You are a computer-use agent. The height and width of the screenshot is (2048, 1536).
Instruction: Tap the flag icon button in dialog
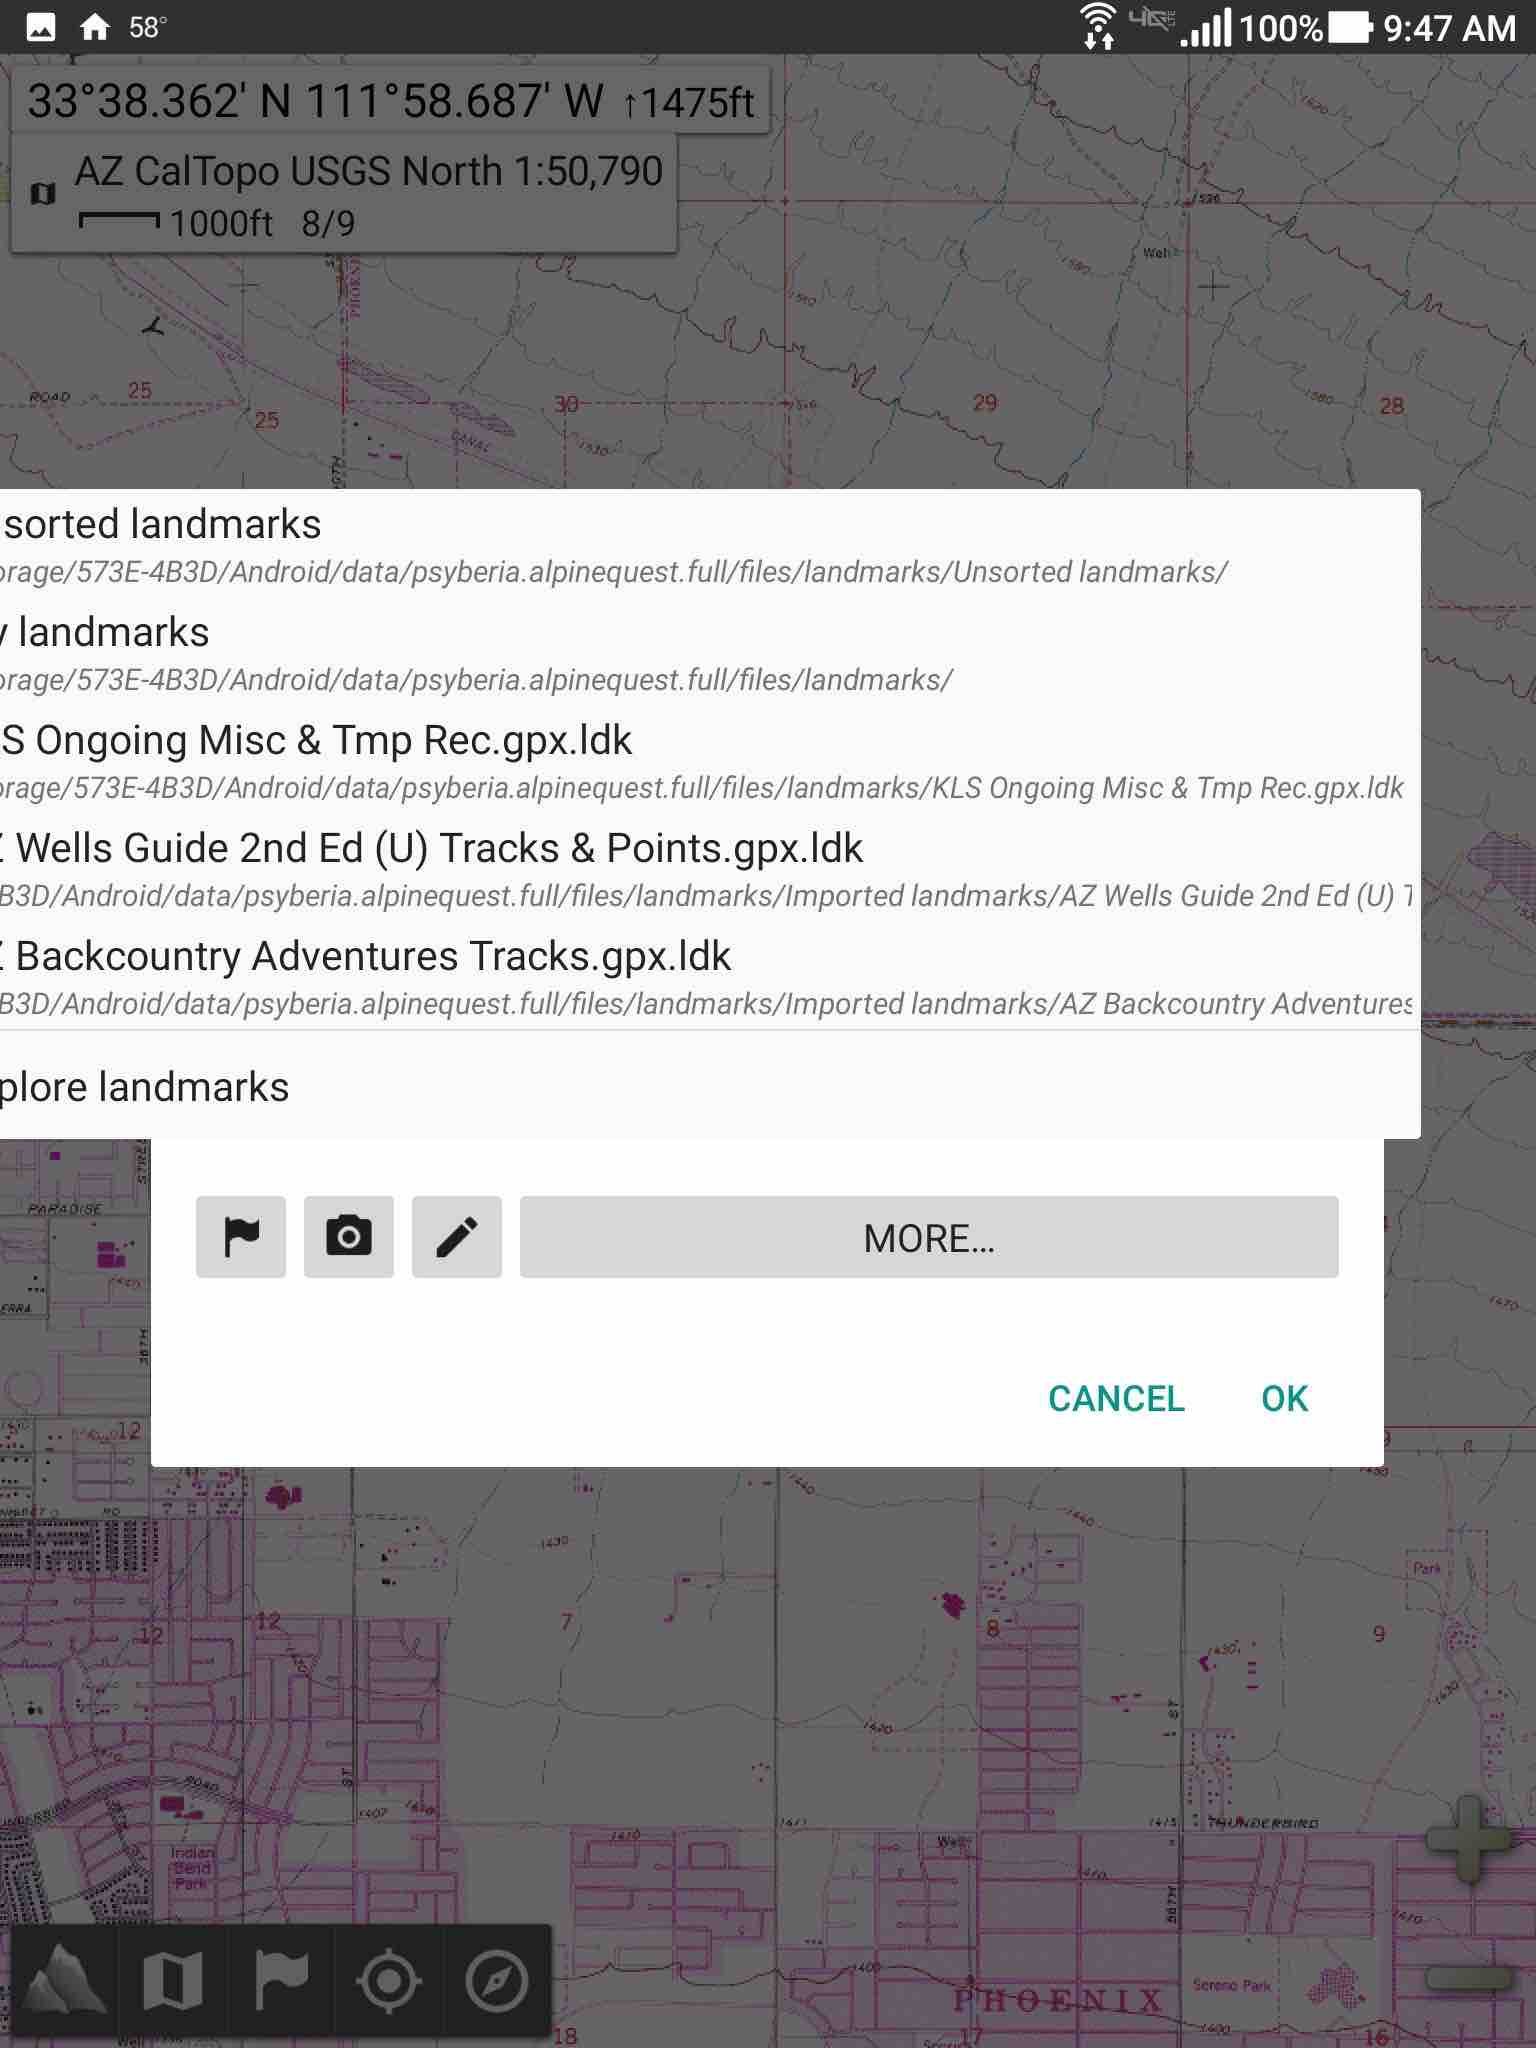(x=241, y=1237)
